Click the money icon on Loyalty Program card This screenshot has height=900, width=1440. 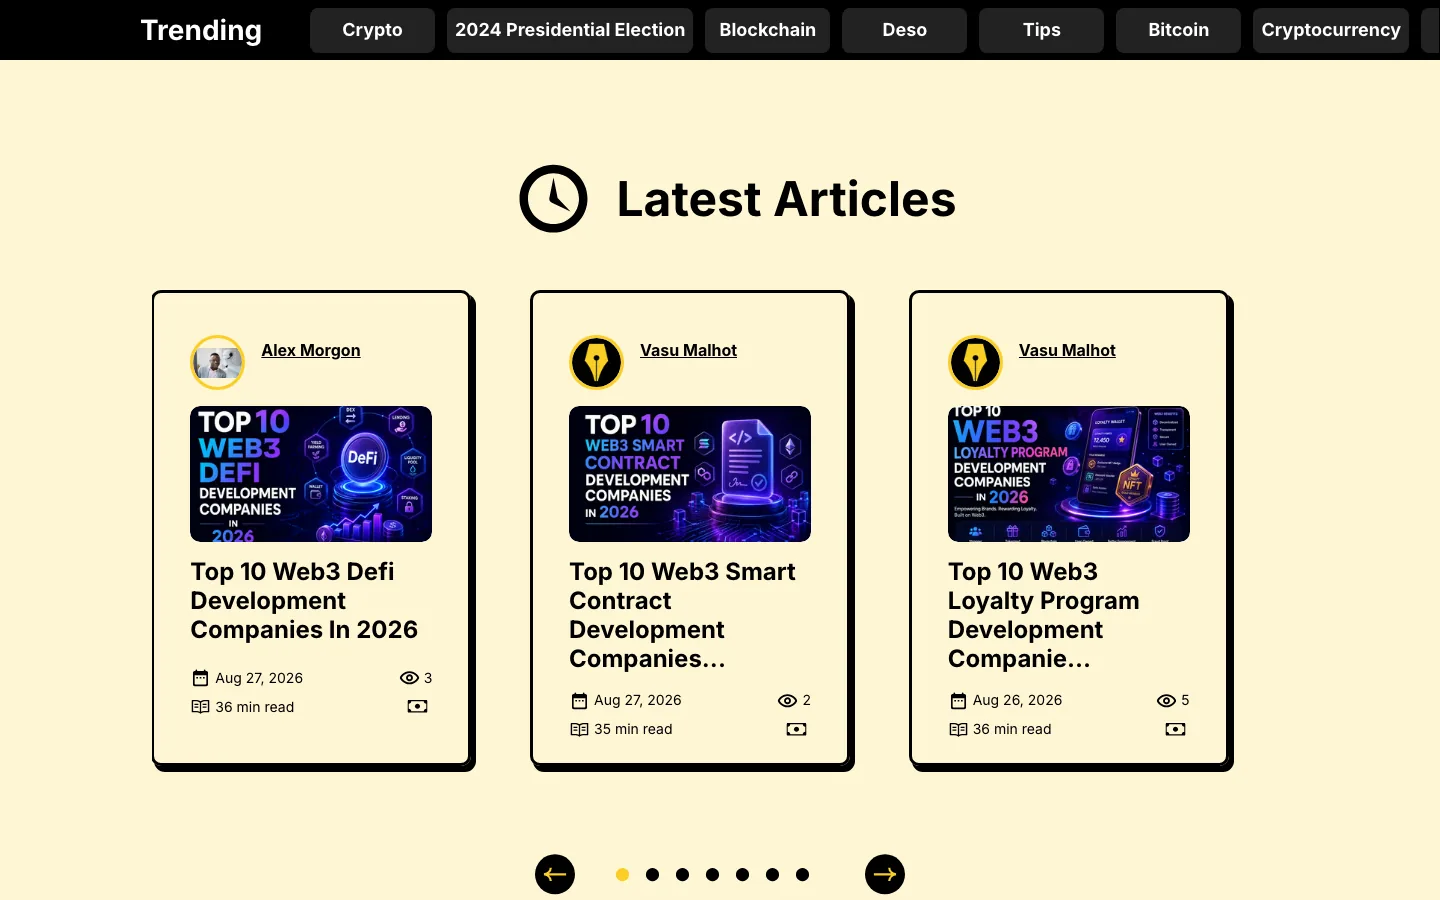pyautogui.click(x=1175, y=729)
